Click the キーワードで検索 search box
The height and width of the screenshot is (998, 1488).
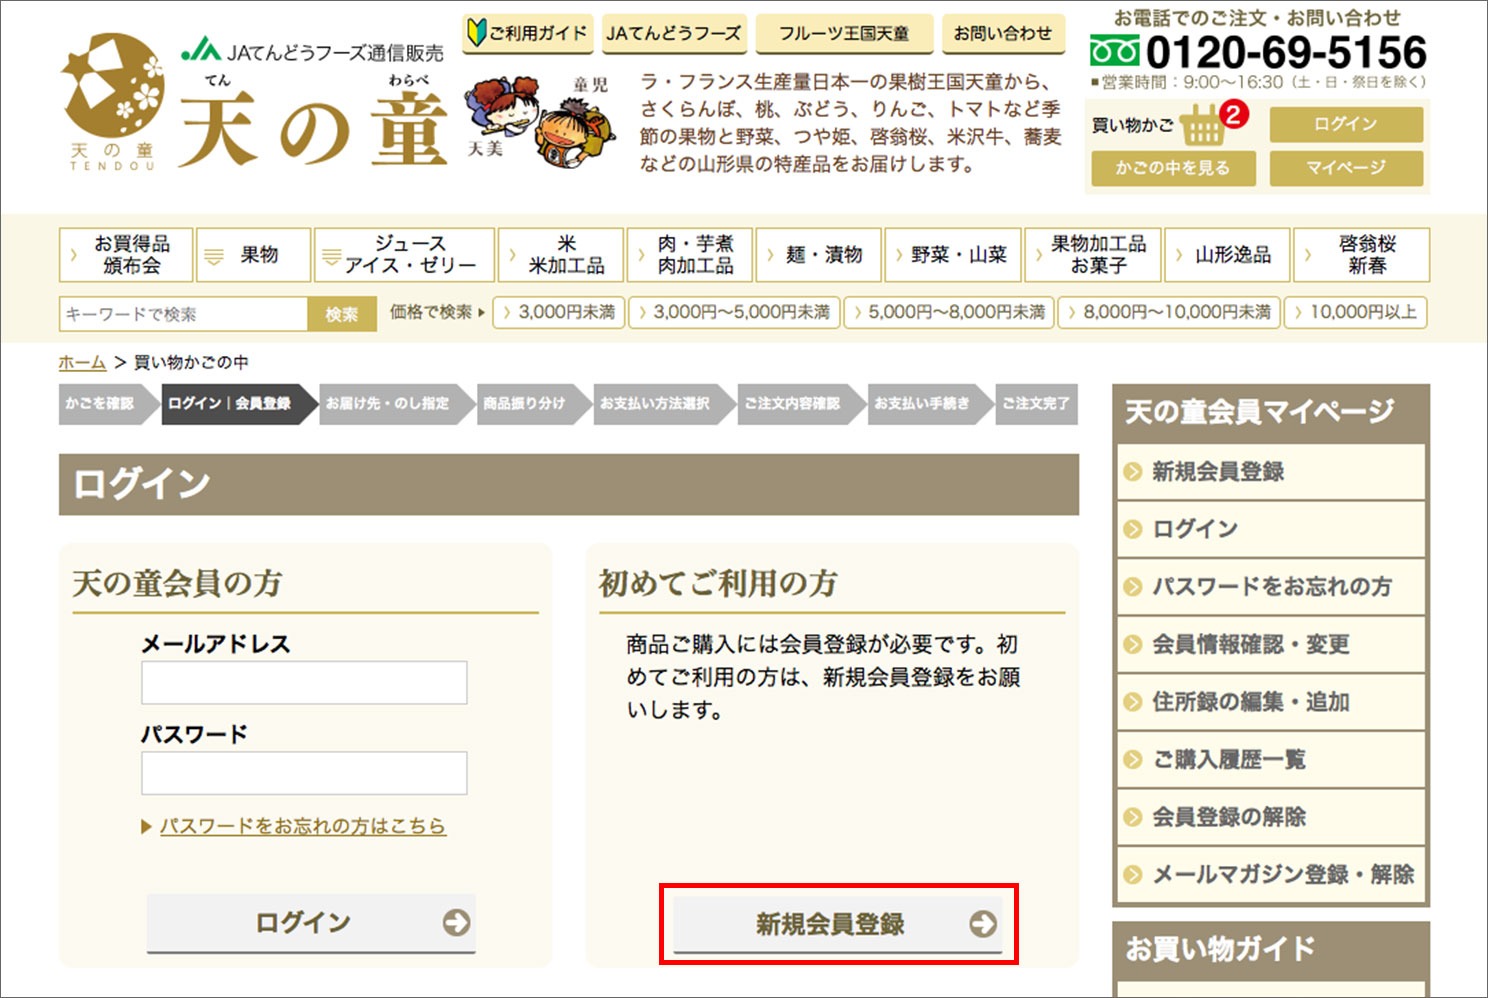[183, 314]
